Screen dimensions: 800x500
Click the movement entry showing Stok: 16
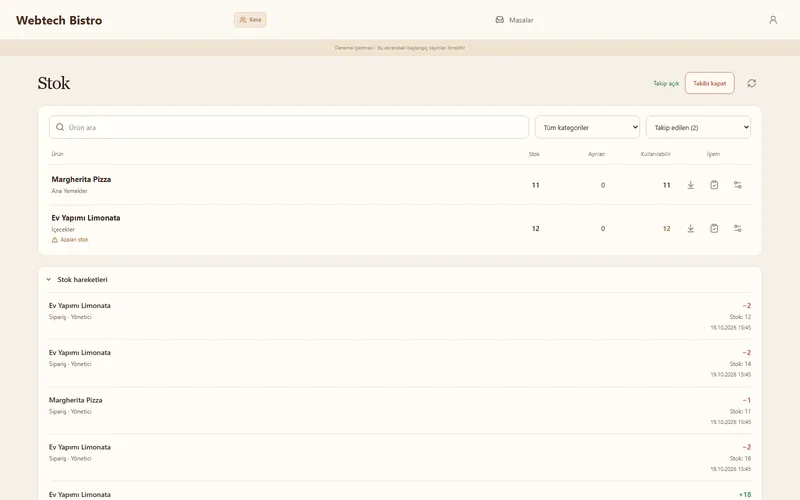[x=400, y=458]
